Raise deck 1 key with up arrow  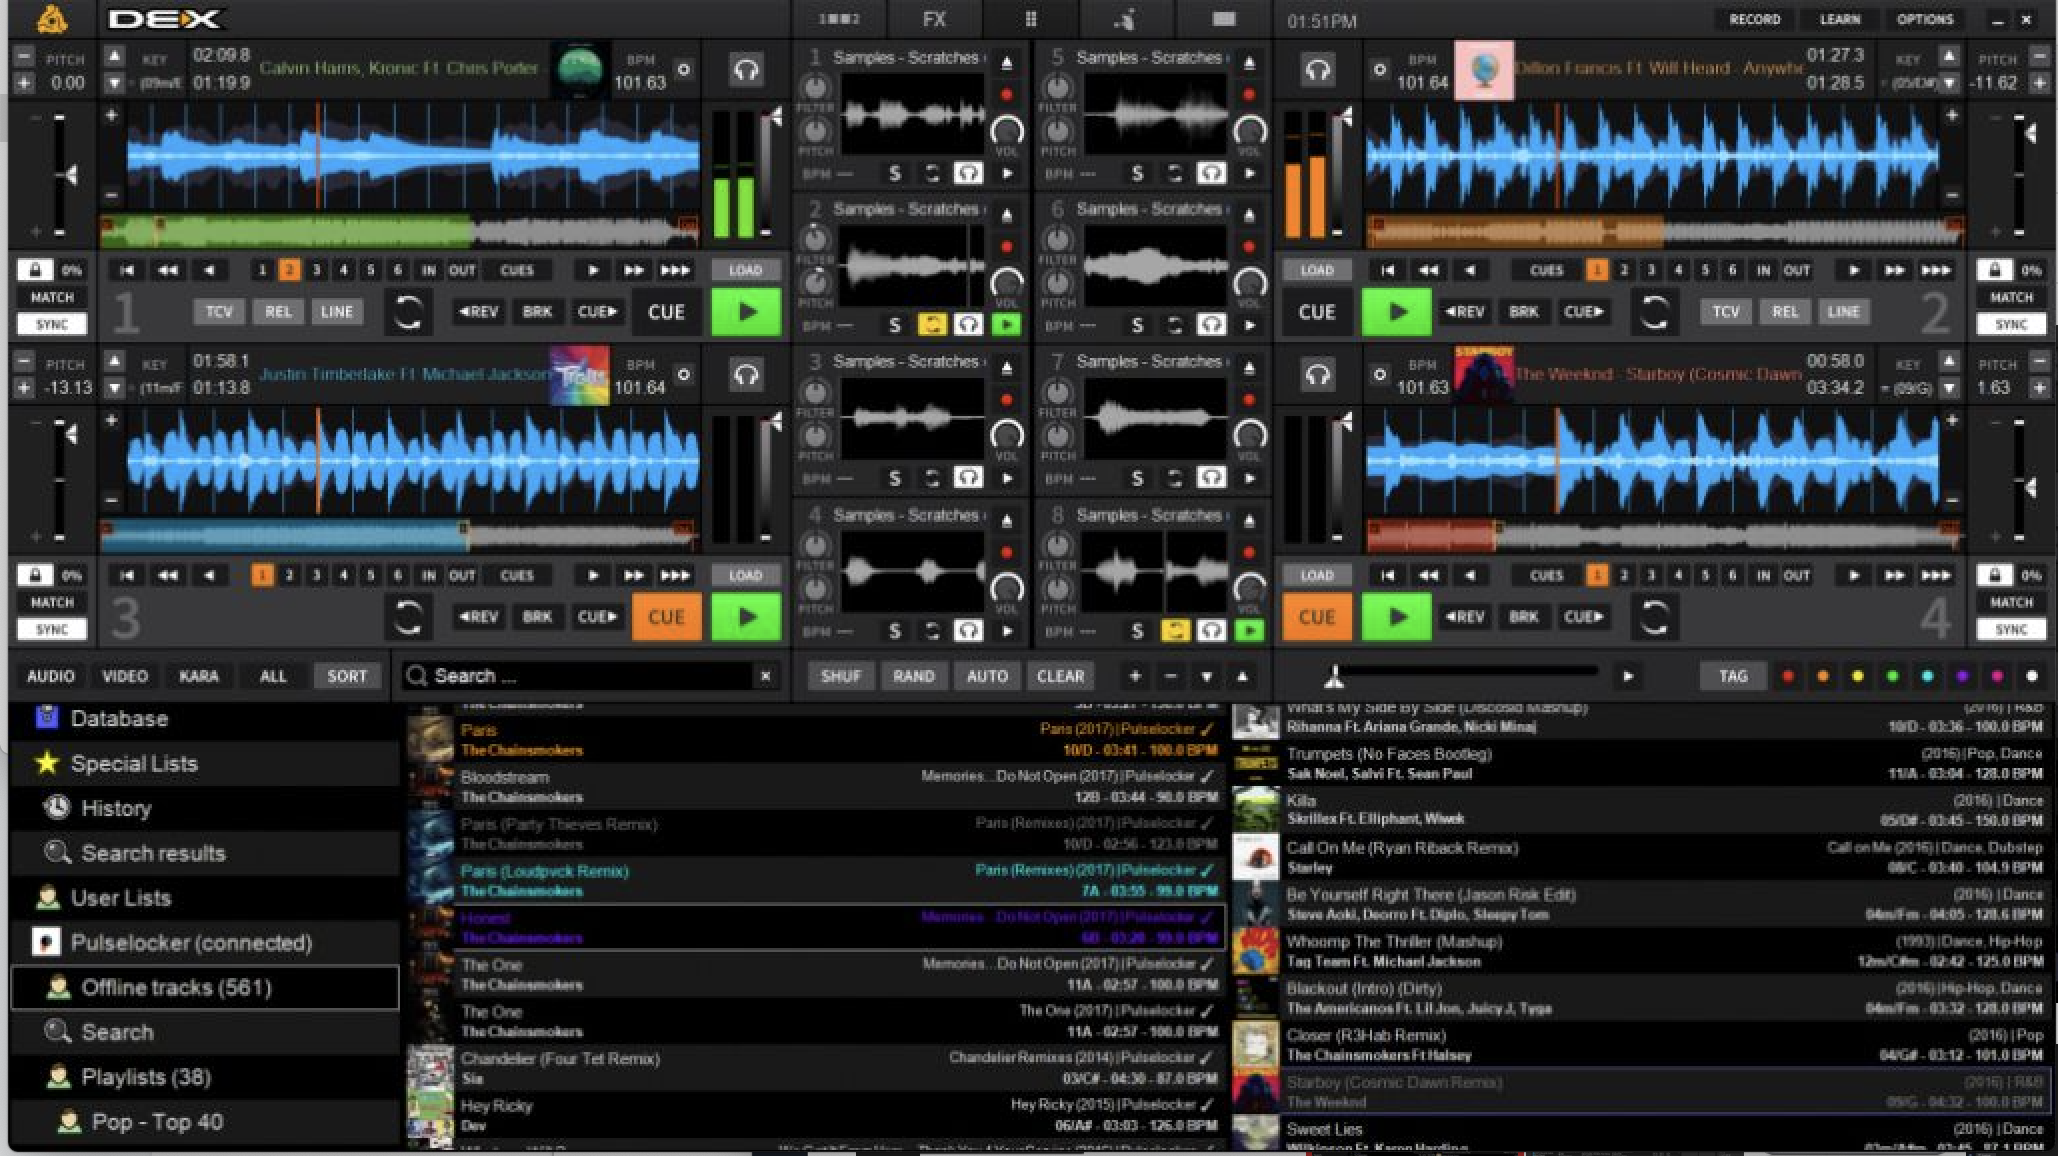coord(115,56)
